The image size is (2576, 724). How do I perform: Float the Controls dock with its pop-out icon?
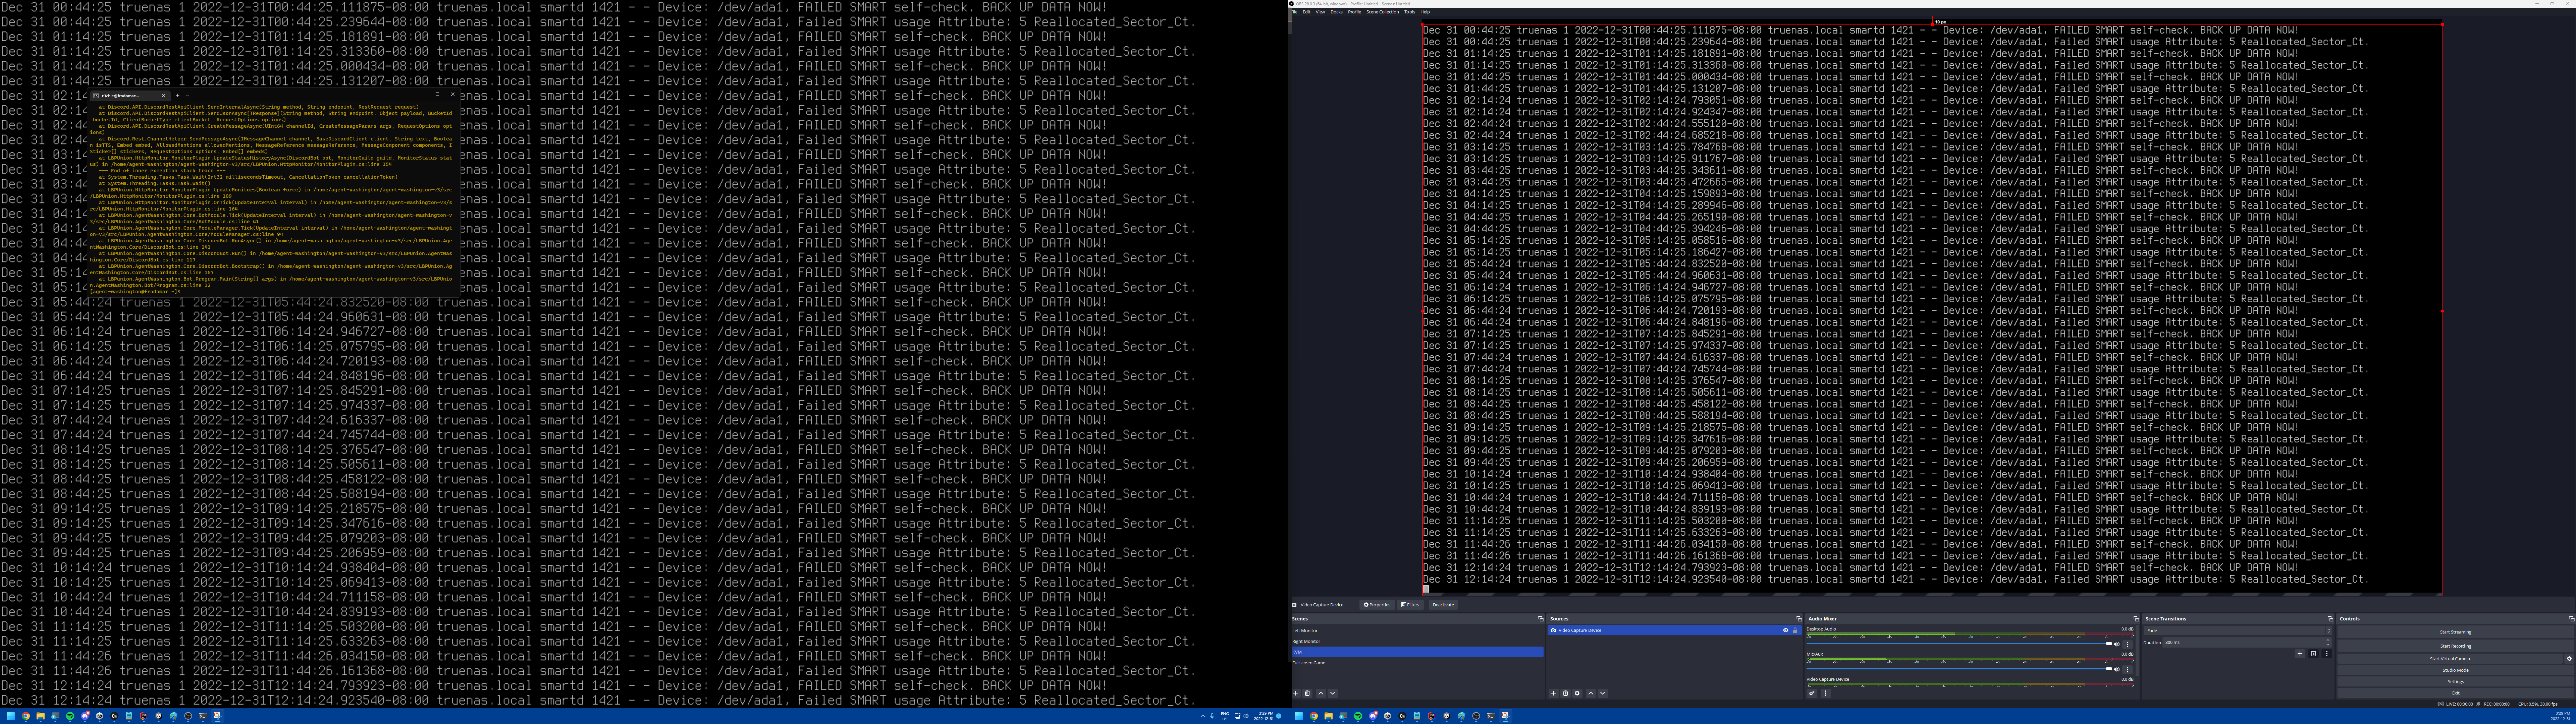(x=2572, y=619)
